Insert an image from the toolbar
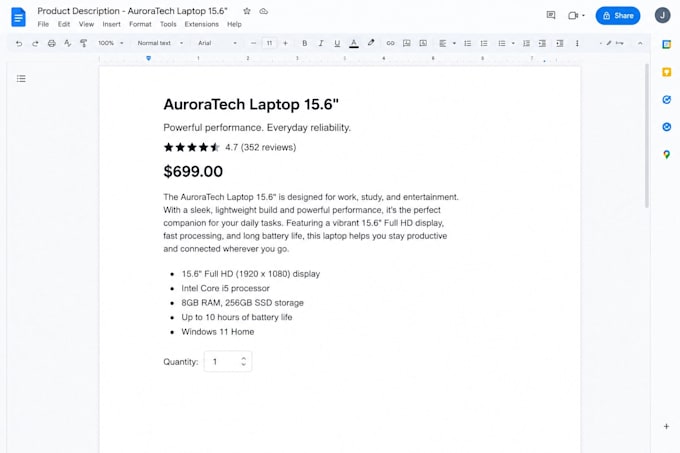 423,43
